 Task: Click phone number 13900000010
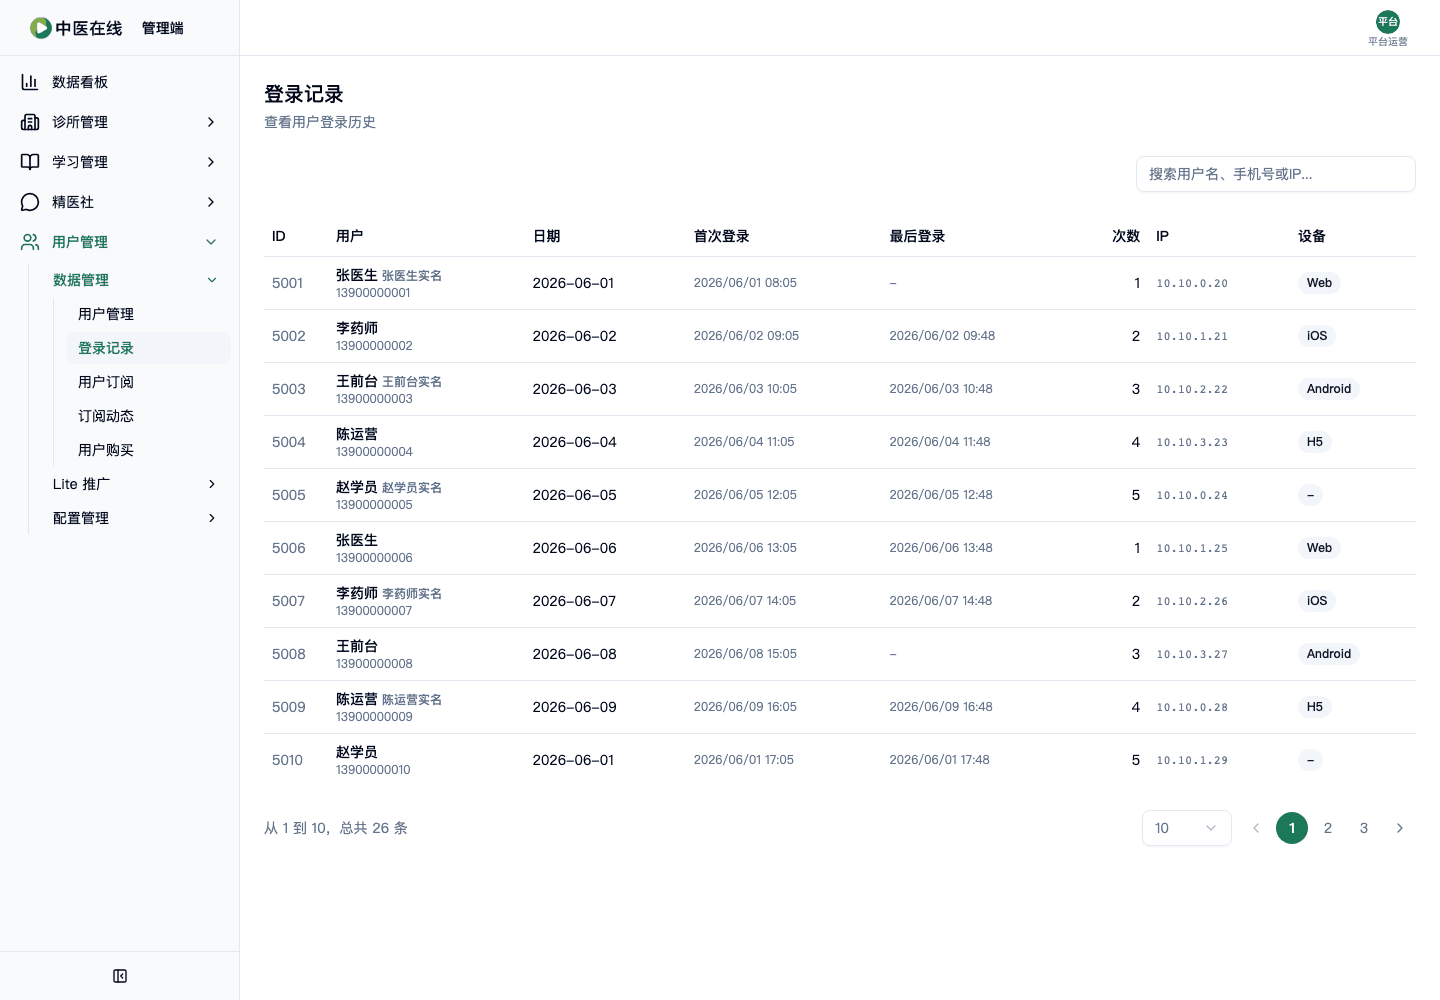(x=373, y=770)
